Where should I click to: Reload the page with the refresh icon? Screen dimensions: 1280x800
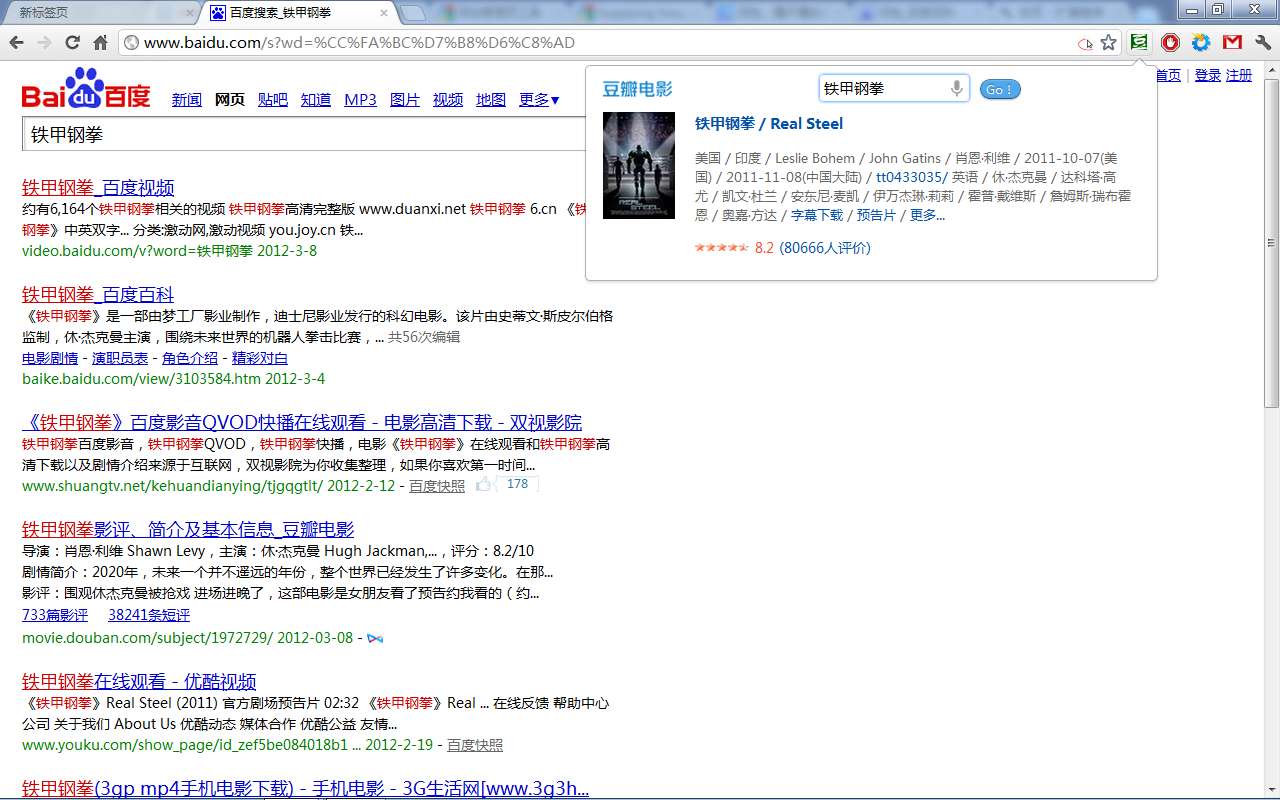point(72,43)
